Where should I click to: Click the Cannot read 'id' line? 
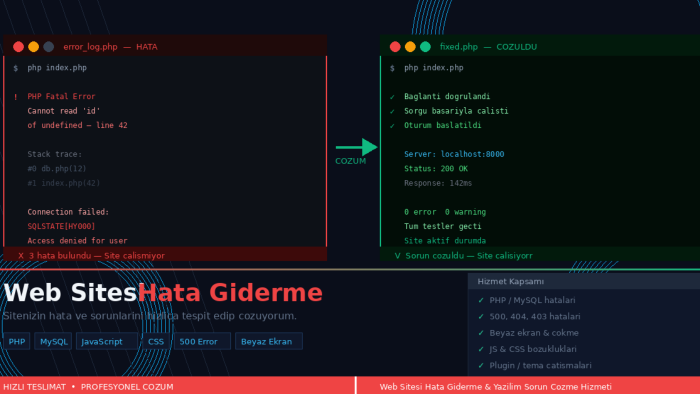[x=64, y=111]
